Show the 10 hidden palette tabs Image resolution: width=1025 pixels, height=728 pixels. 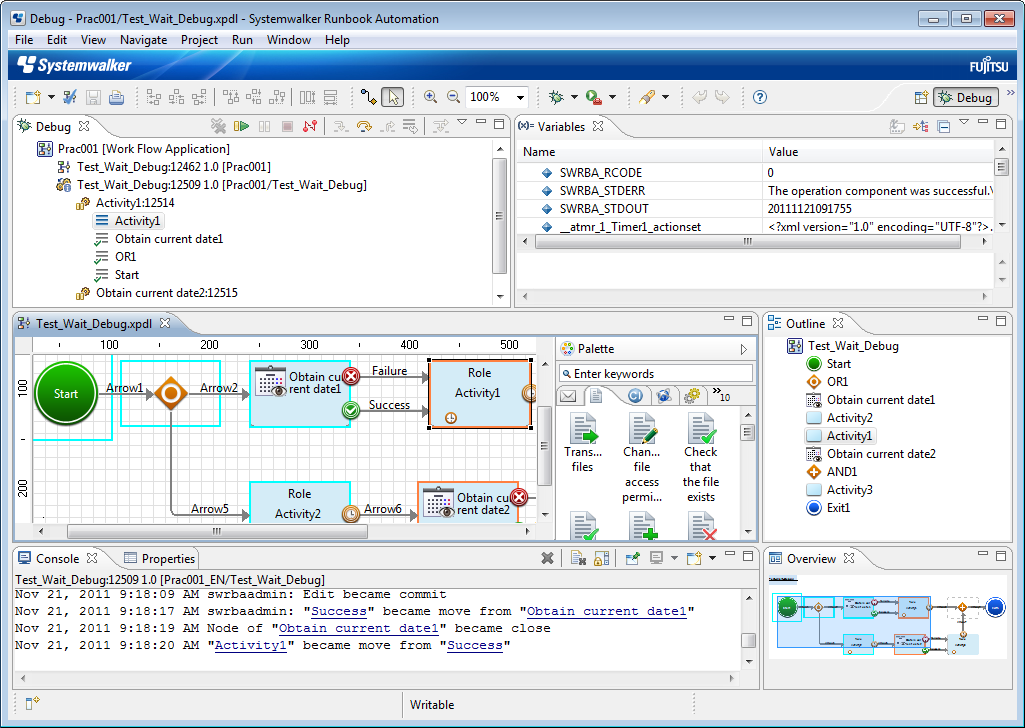[x=722, y=395]
